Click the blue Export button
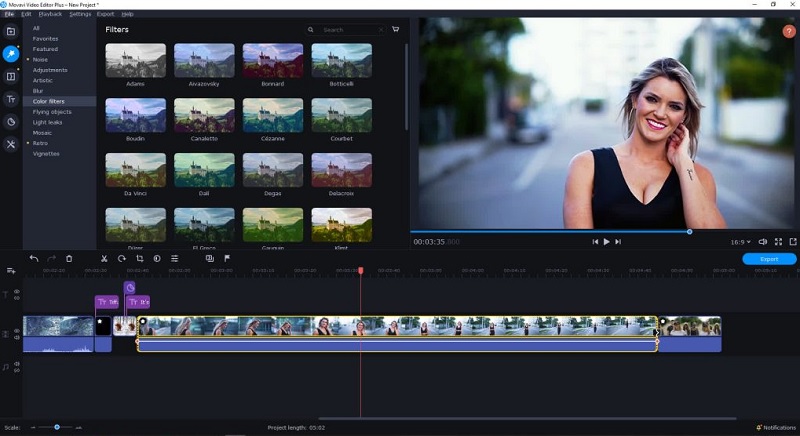 point(769,259)
